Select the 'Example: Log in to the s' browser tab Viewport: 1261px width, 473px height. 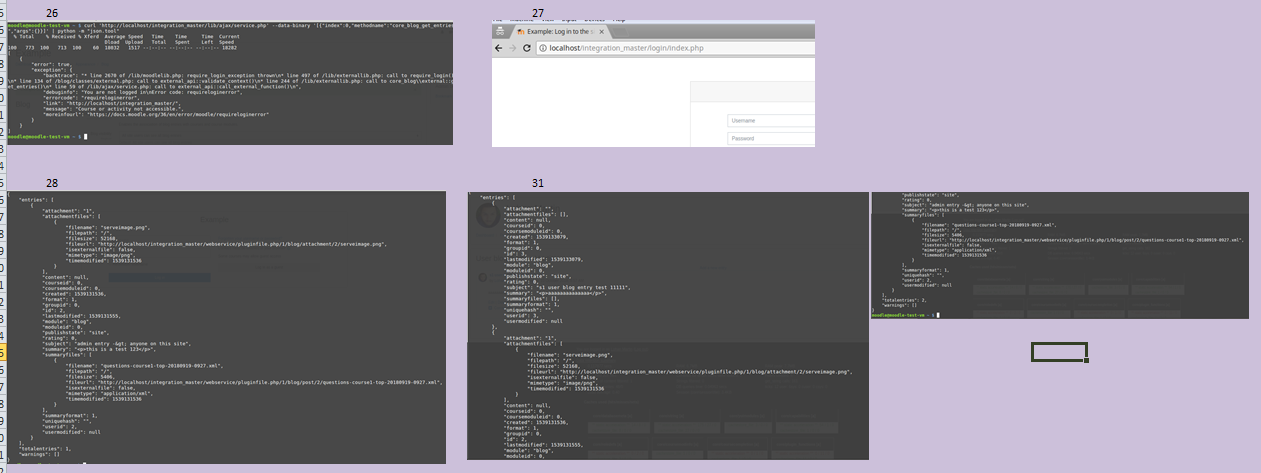click(x=560, y=32)
